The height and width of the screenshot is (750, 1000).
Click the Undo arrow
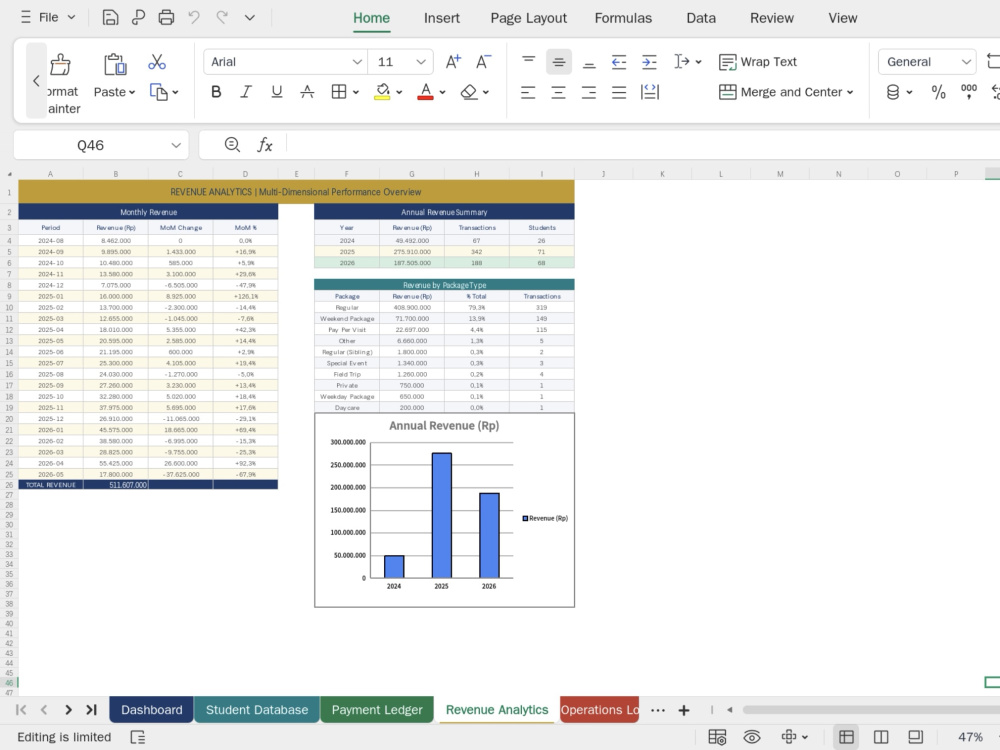[194, 17]
